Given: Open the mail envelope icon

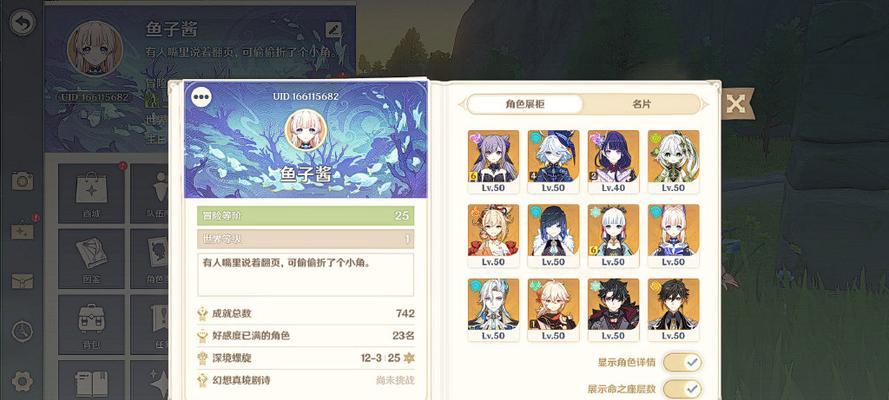Looking at the screenshot, I should pyautogui.click(x=23, y=281).
